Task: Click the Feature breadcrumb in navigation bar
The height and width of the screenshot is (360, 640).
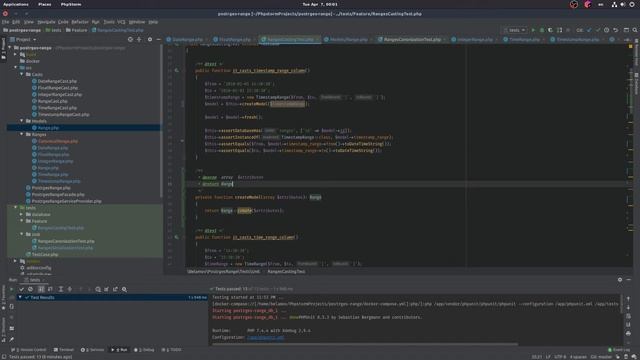Action: pos(77,30)
